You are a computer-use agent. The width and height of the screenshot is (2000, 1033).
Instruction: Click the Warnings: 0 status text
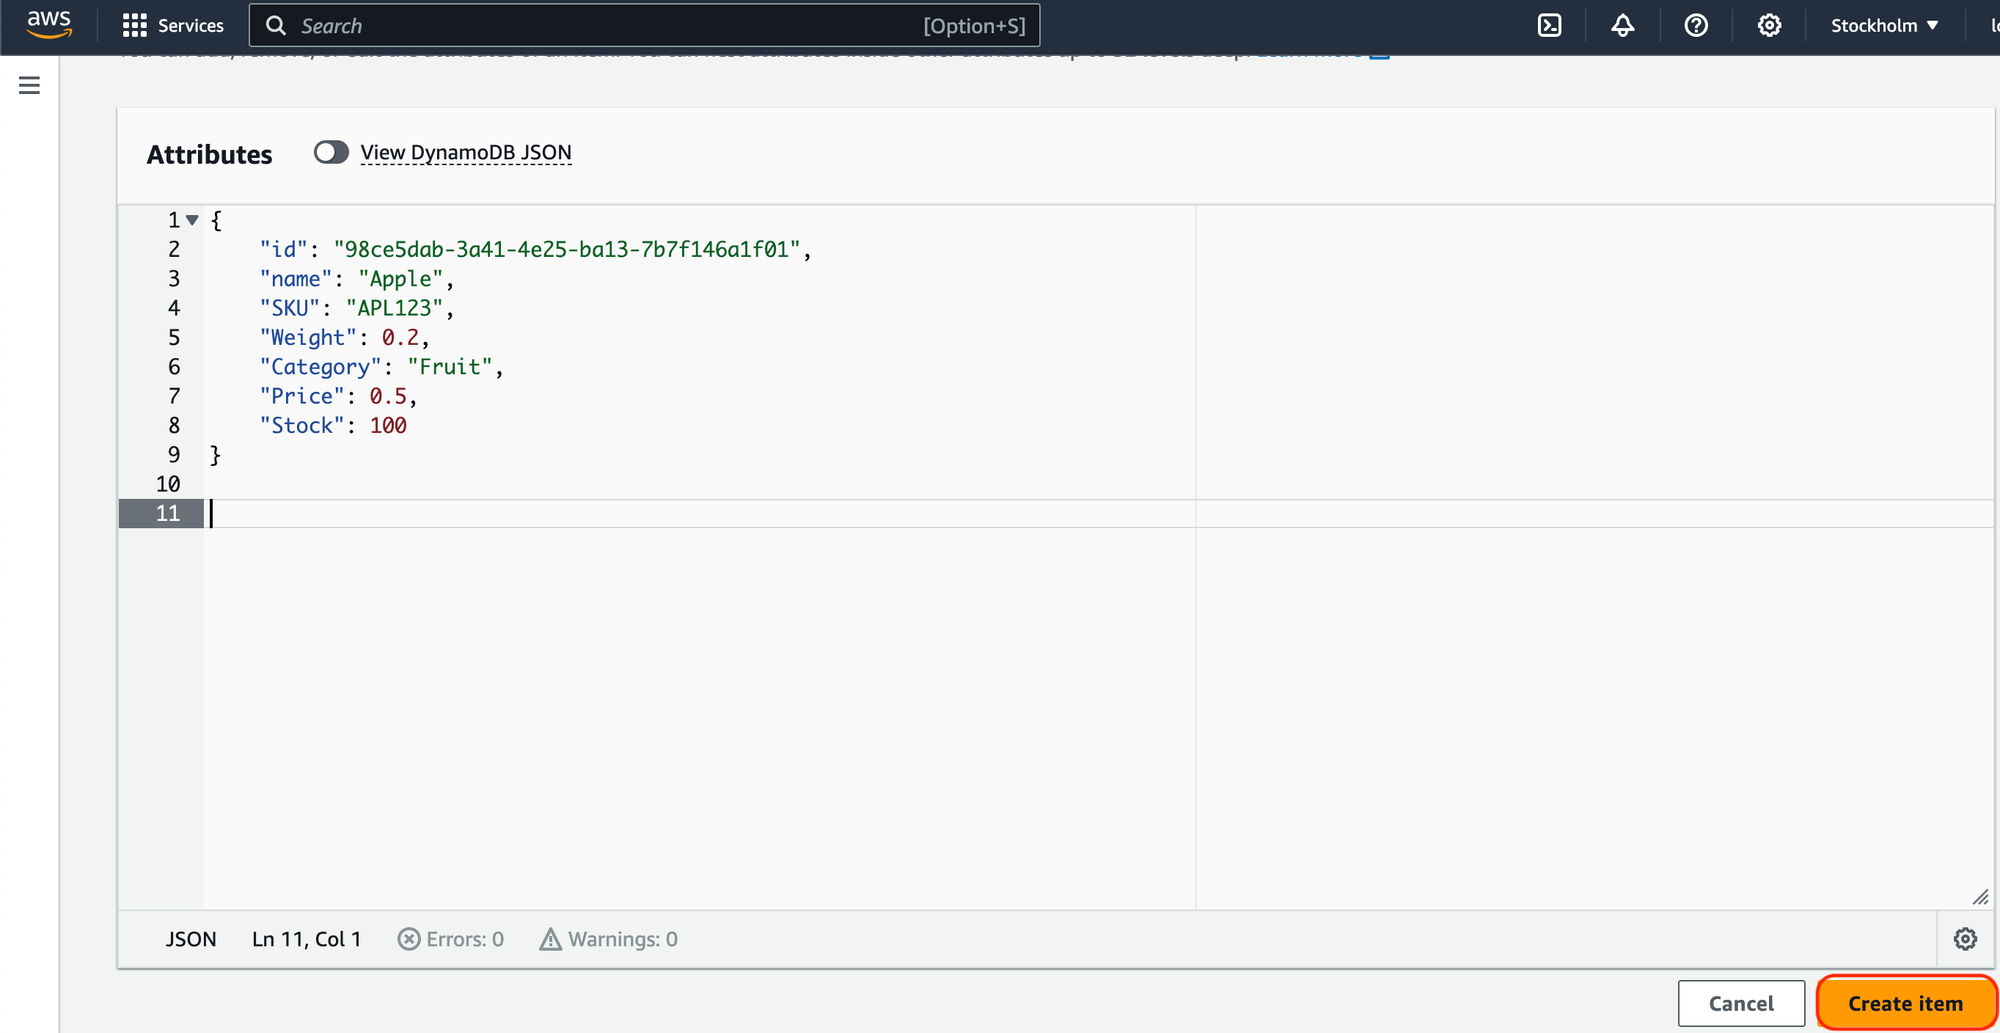coord(623,939)
